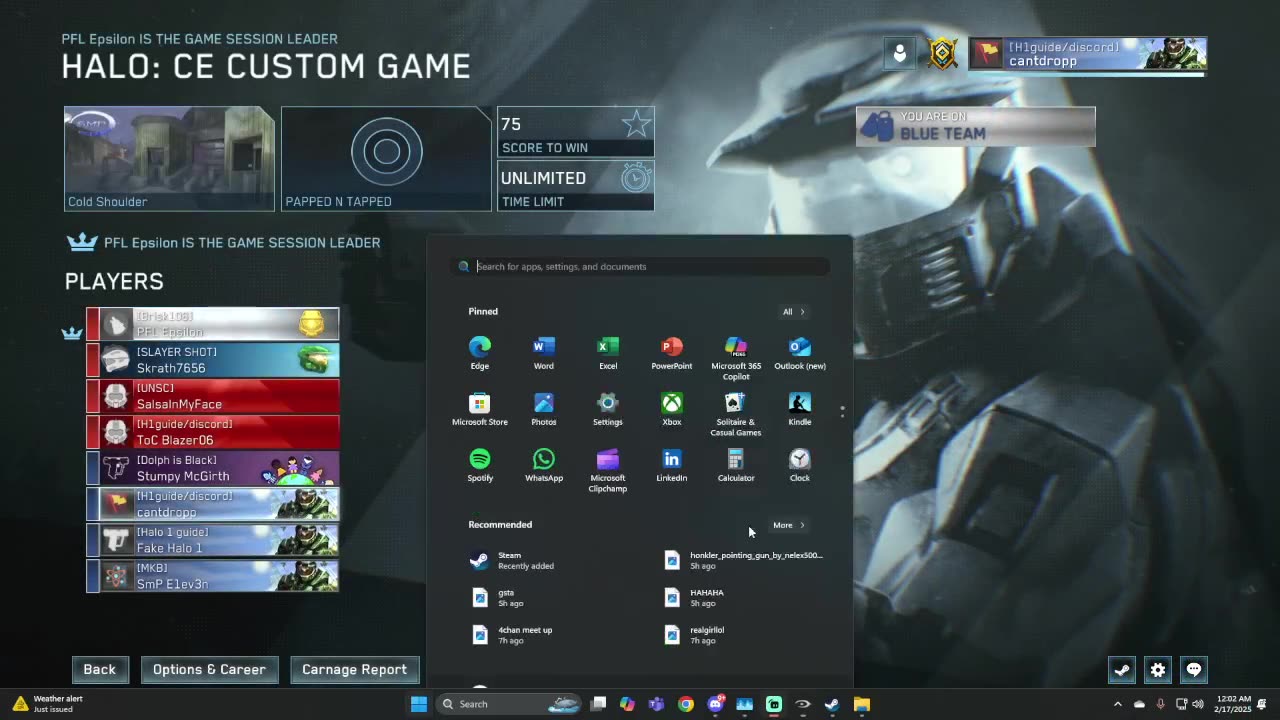Viewport: 1280px width, 720px height.
Task: Select the PAPPED N TAPPED game type
Action: coord(386,159)
